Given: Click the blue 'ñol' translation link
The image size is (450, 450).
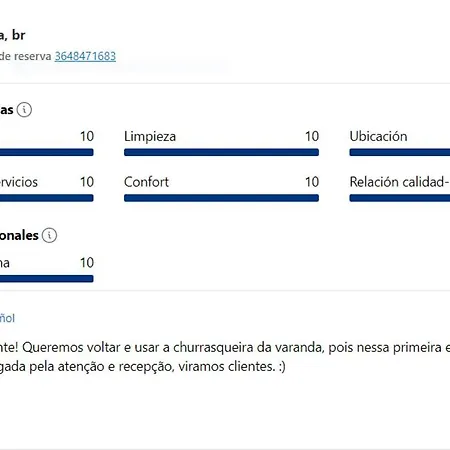Looking at the screenshot, I should [7, 318].
